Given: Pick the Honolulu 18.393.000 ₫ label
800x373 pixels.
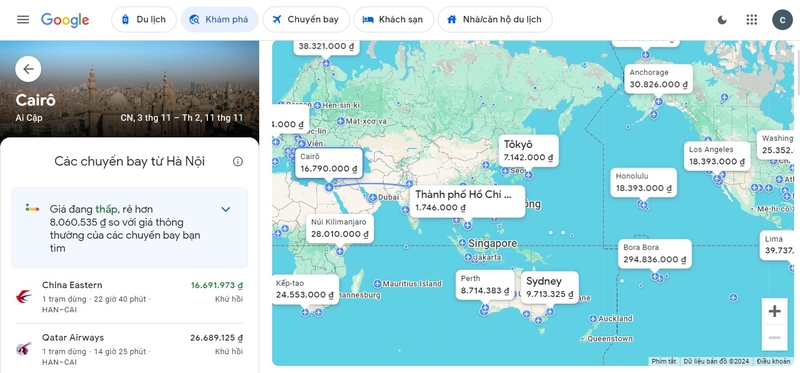Looking at the screenshot, I should (644, 183).
